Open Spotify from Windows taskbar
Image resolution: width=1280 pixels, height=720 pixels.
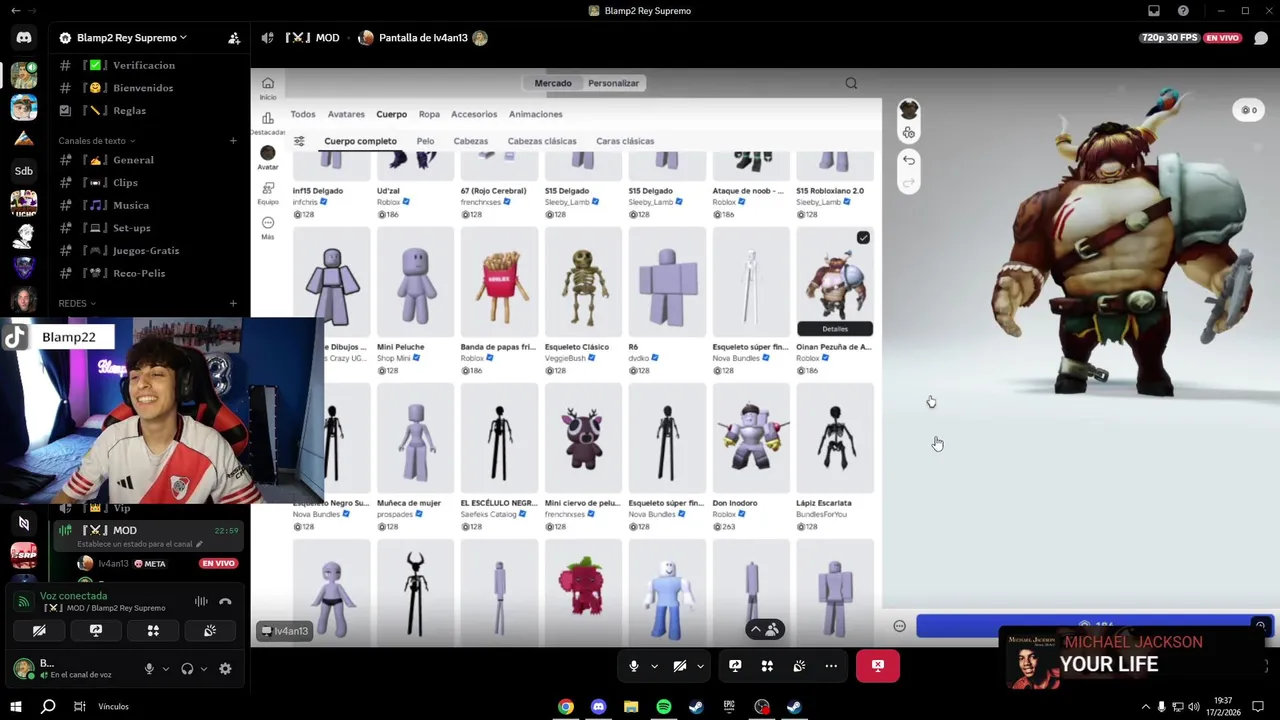[x=664, y=706]
